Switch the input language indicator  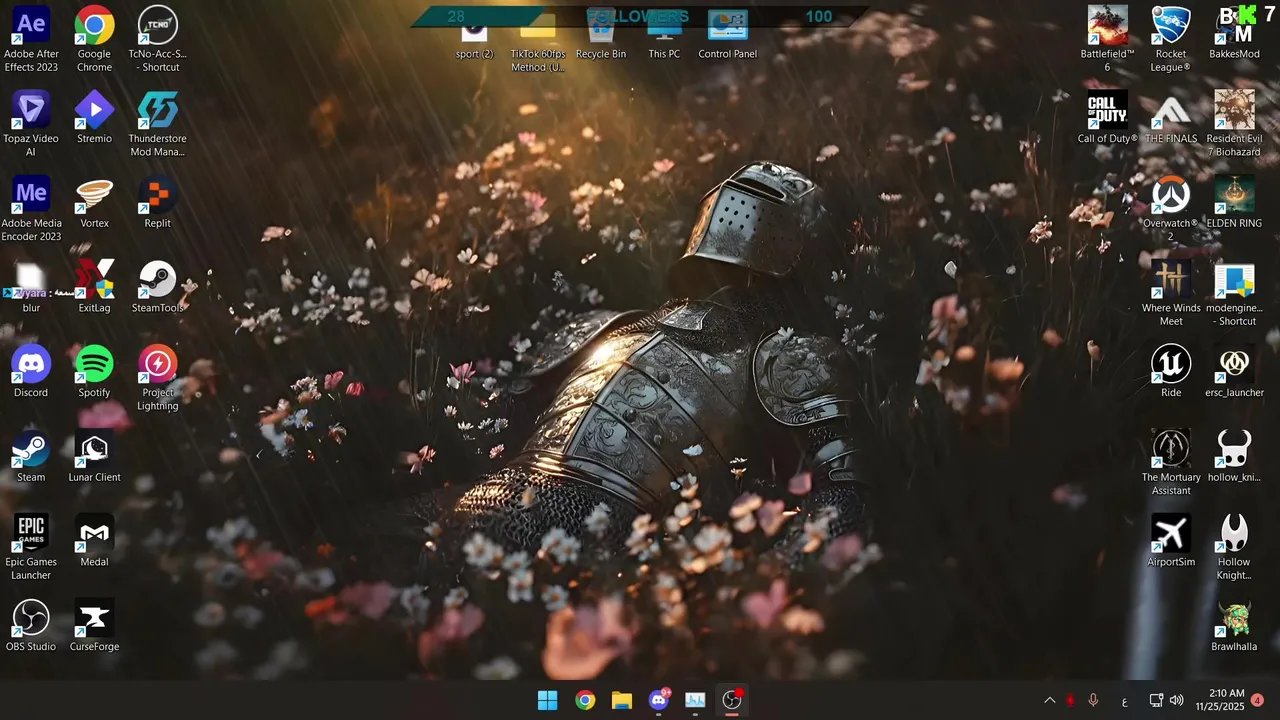point(1124,701)
